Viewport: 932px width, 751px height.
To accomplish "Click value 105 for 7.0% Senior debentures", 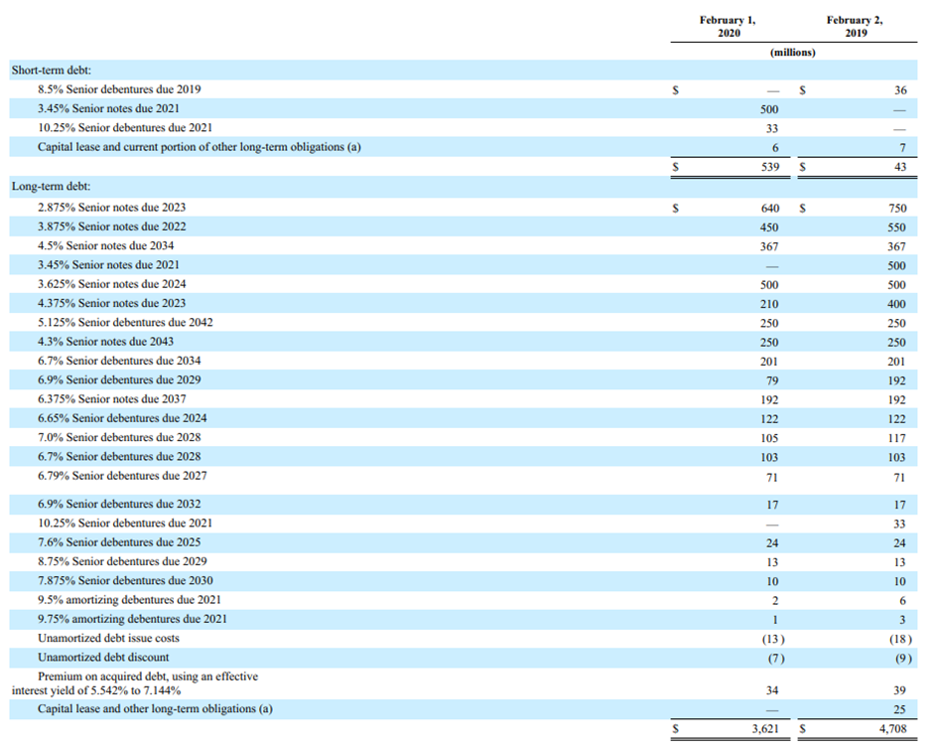I will point(769,438).
